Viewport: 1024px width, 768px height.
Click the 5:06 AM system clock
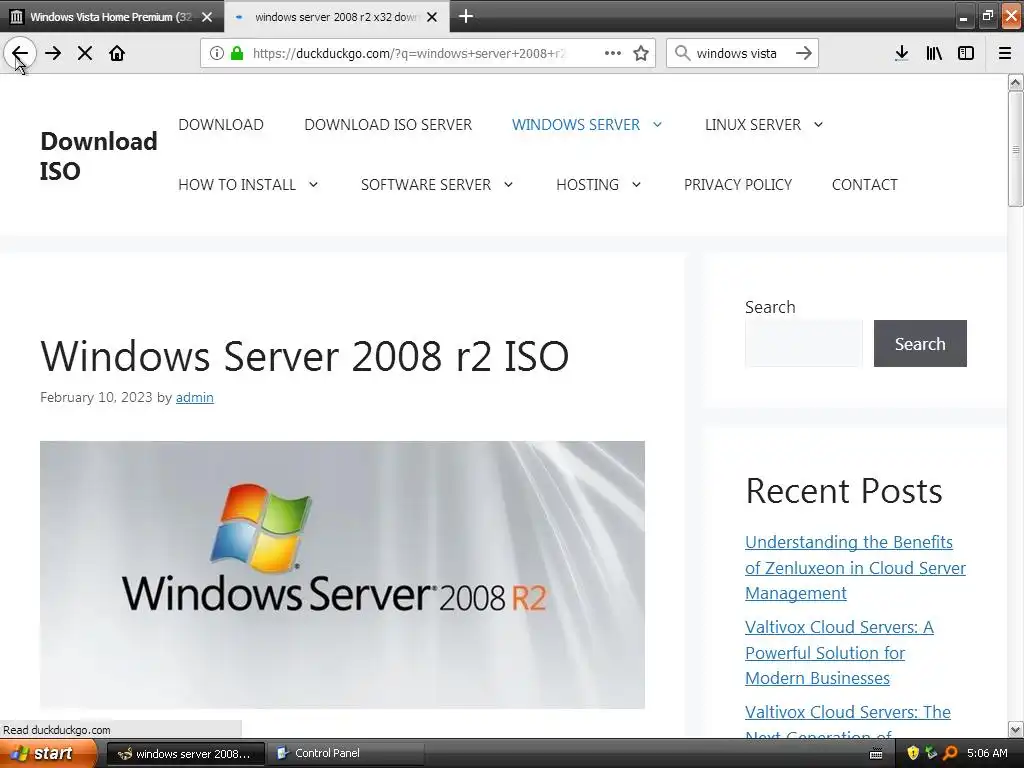pyautogui.click(x=987, y=753)
